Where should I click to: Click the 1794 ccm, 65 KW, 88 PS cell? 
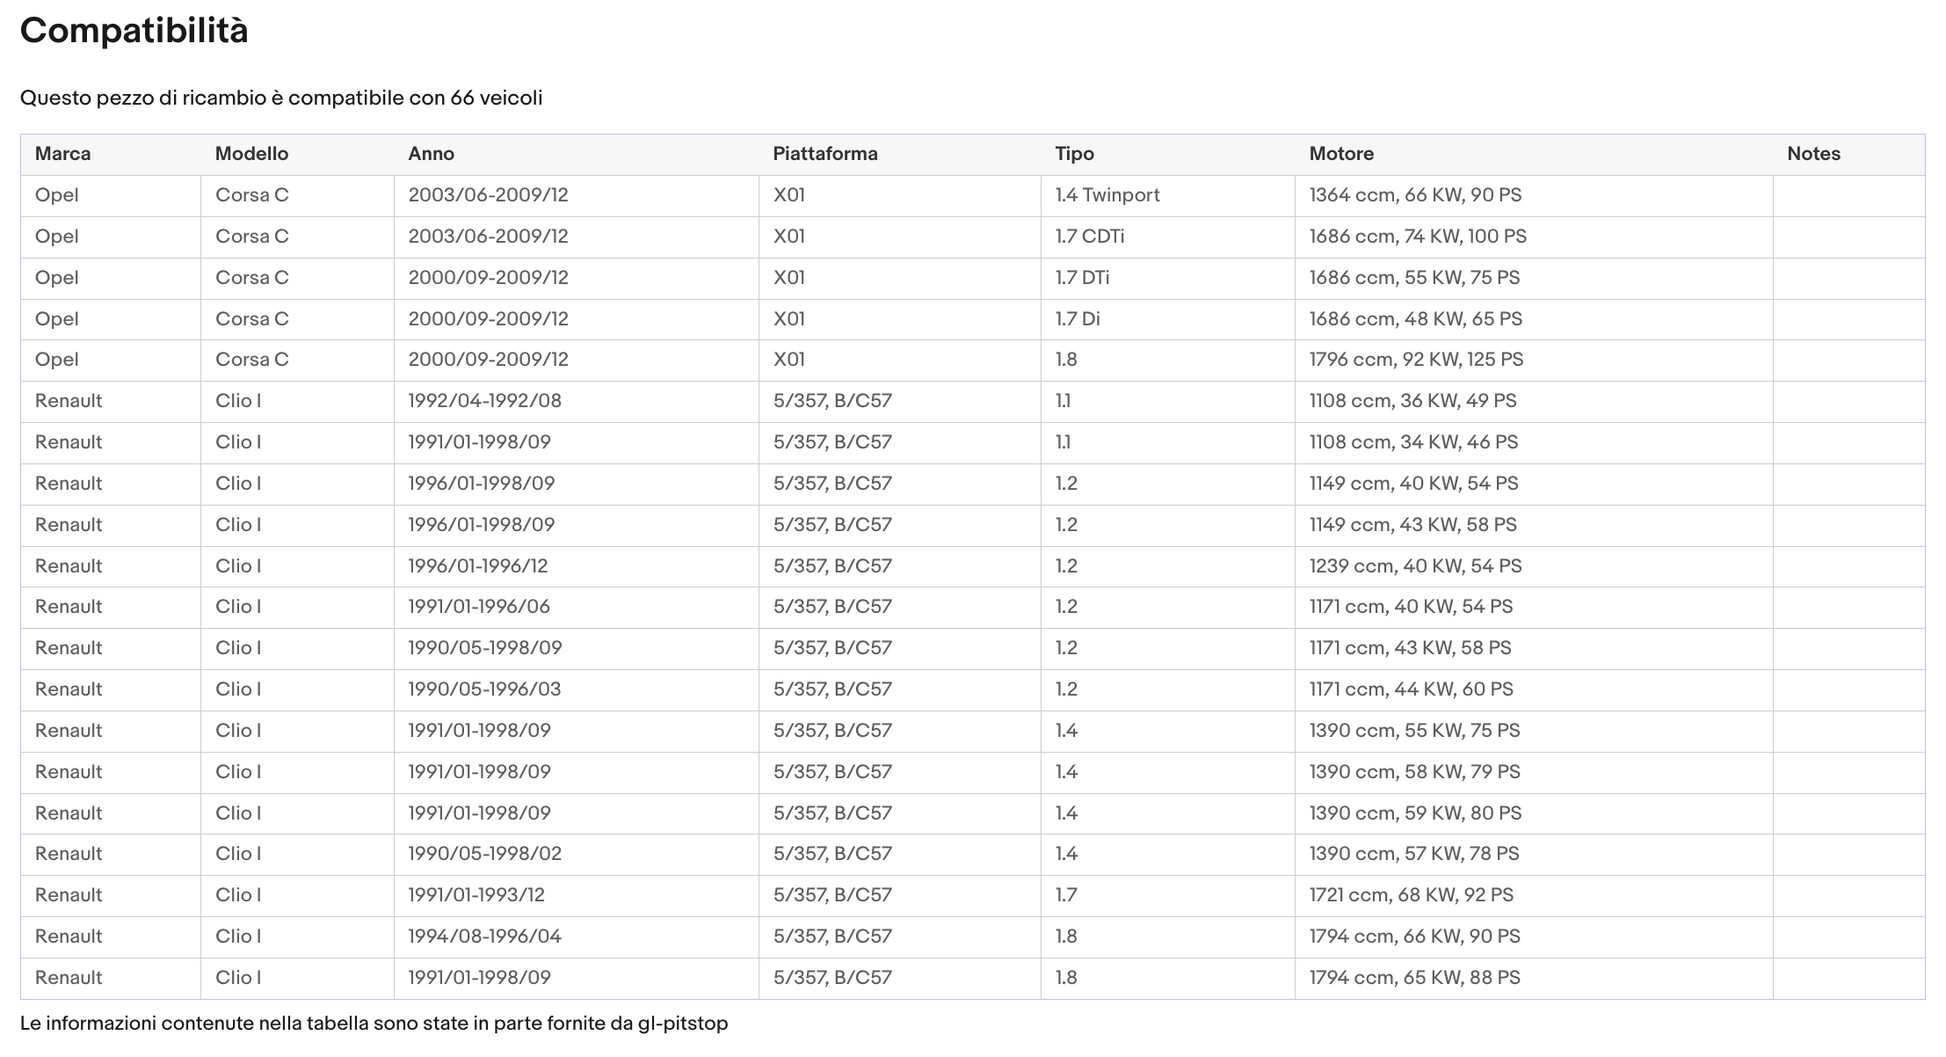1533,978
